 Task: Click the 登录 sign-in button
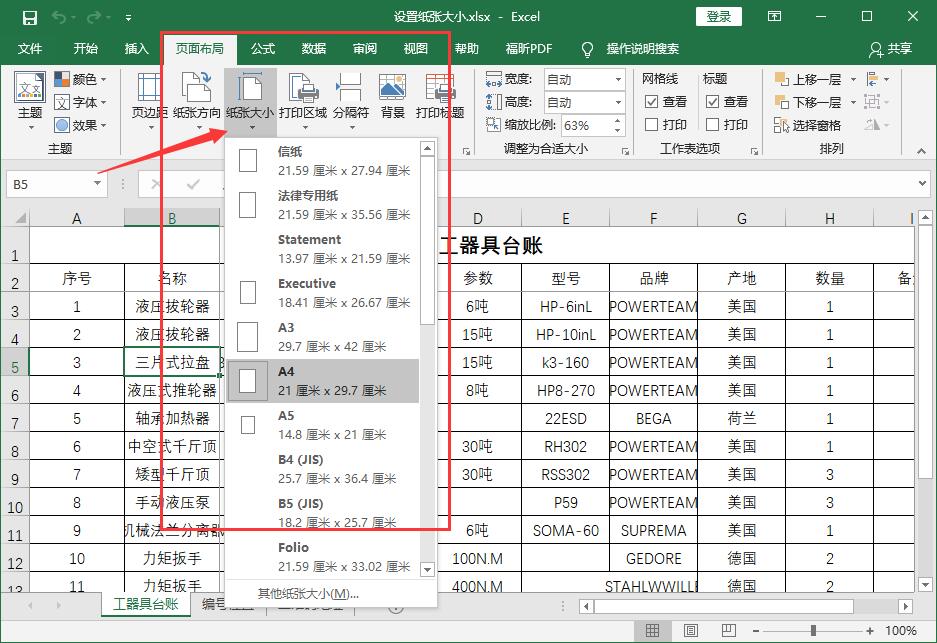click(x=718, y=17)
